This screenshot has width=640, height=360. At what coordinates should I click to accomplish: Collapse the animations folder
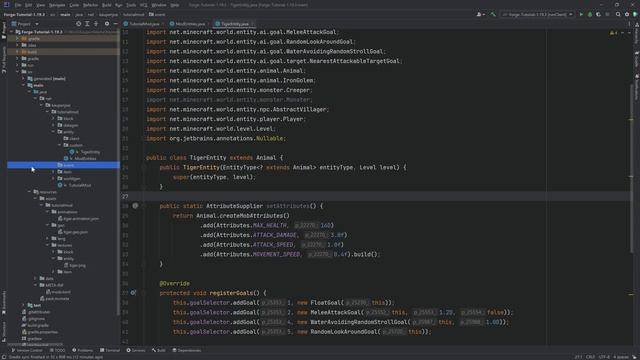coord(47,212)
